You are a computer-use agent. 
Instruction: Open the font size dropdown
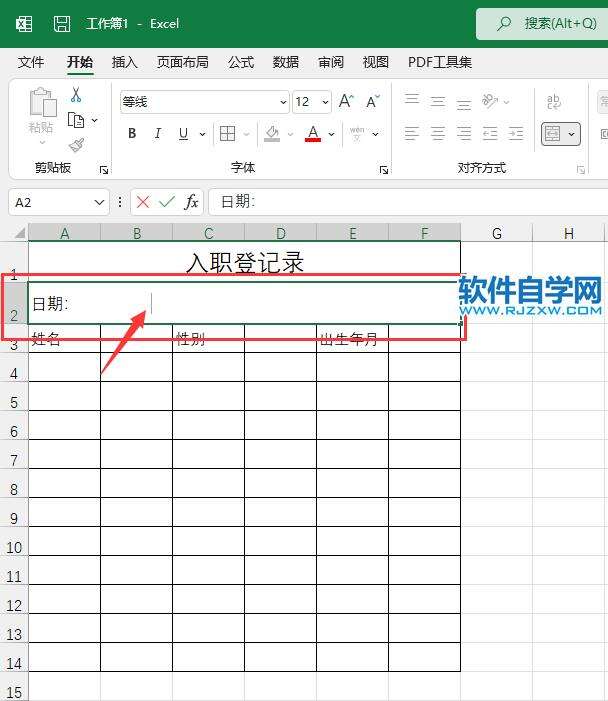tap(325, 102)
